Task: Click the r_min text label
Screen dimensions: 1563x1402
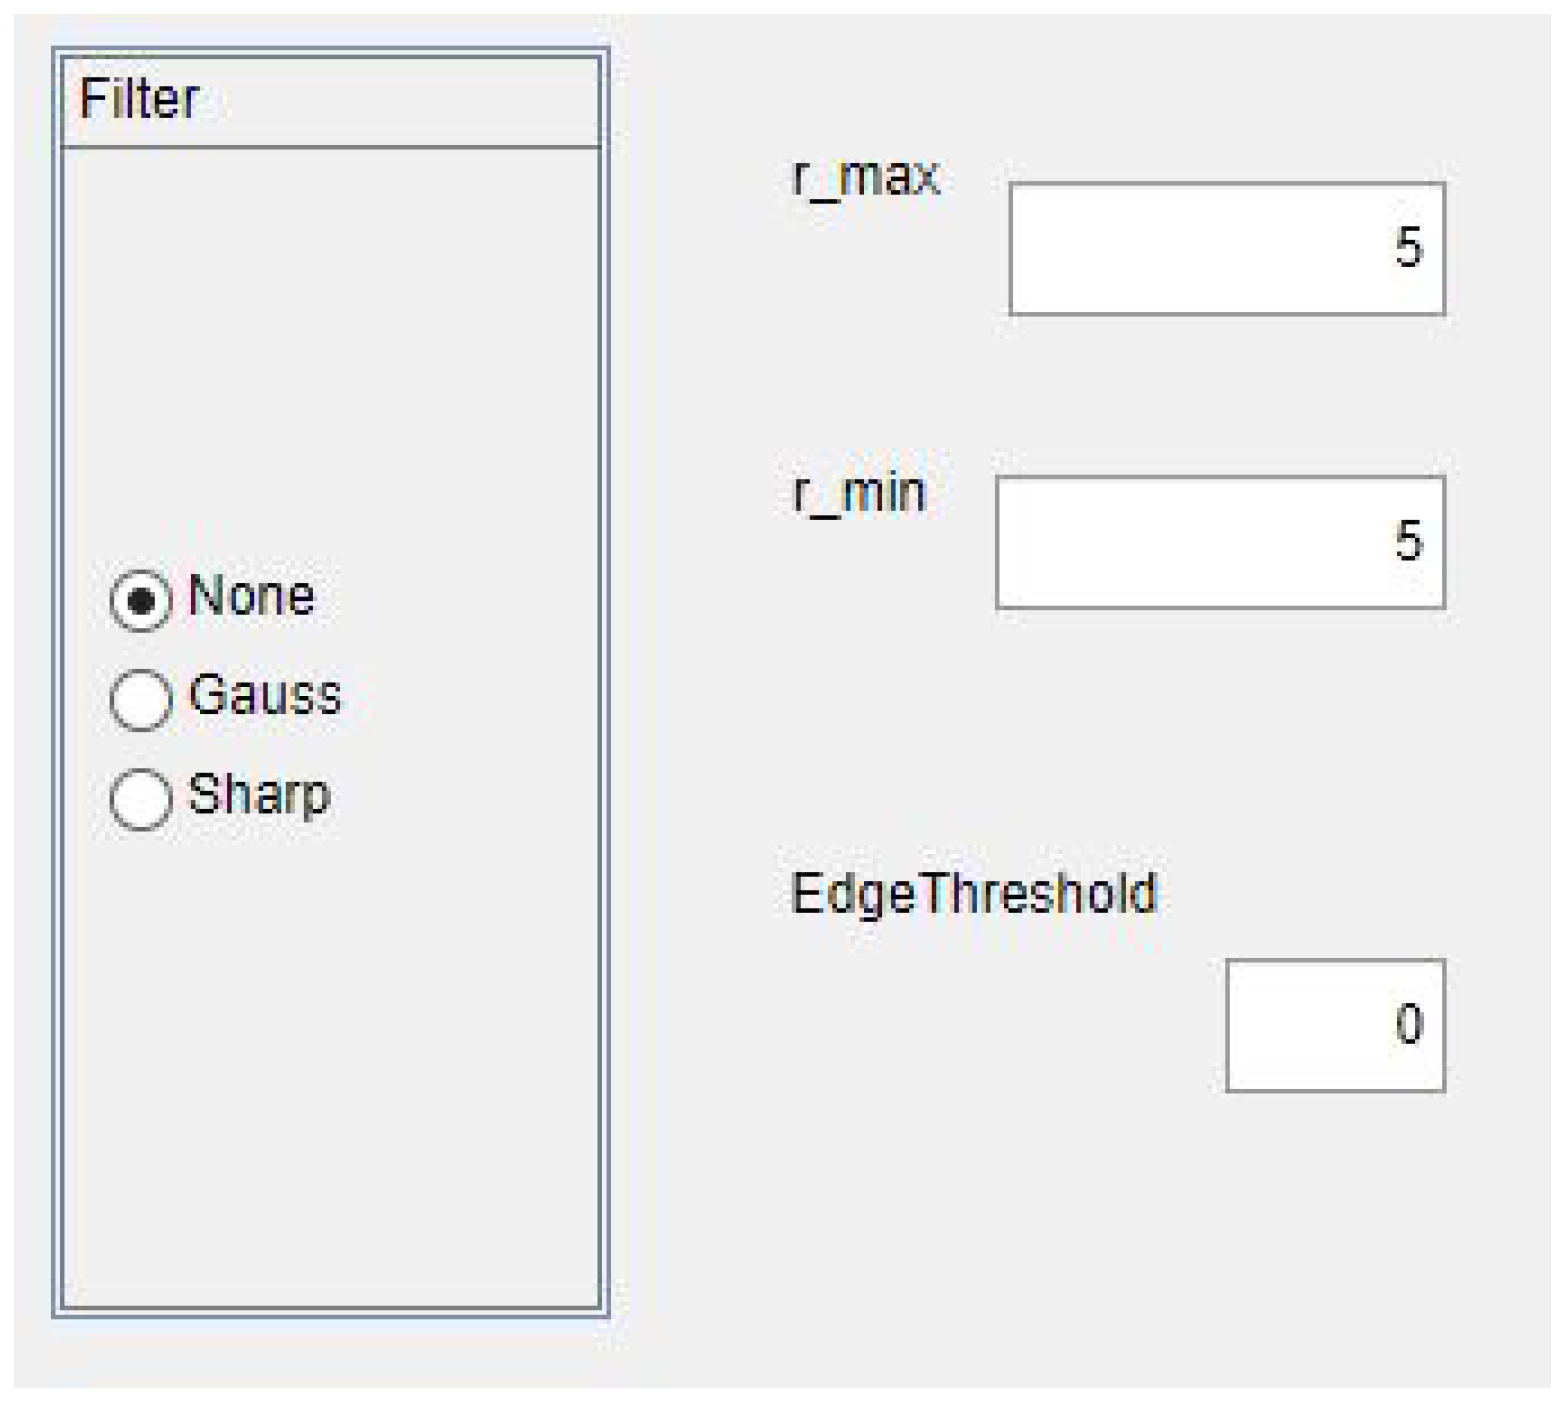Action: [x=860, y=494]
